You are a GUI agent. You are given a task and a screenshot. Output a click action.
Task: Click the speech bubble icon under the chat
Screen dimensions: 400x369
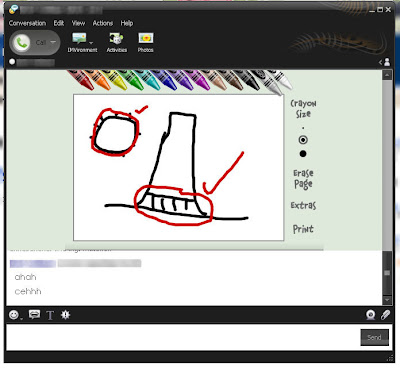coord(34,314)
